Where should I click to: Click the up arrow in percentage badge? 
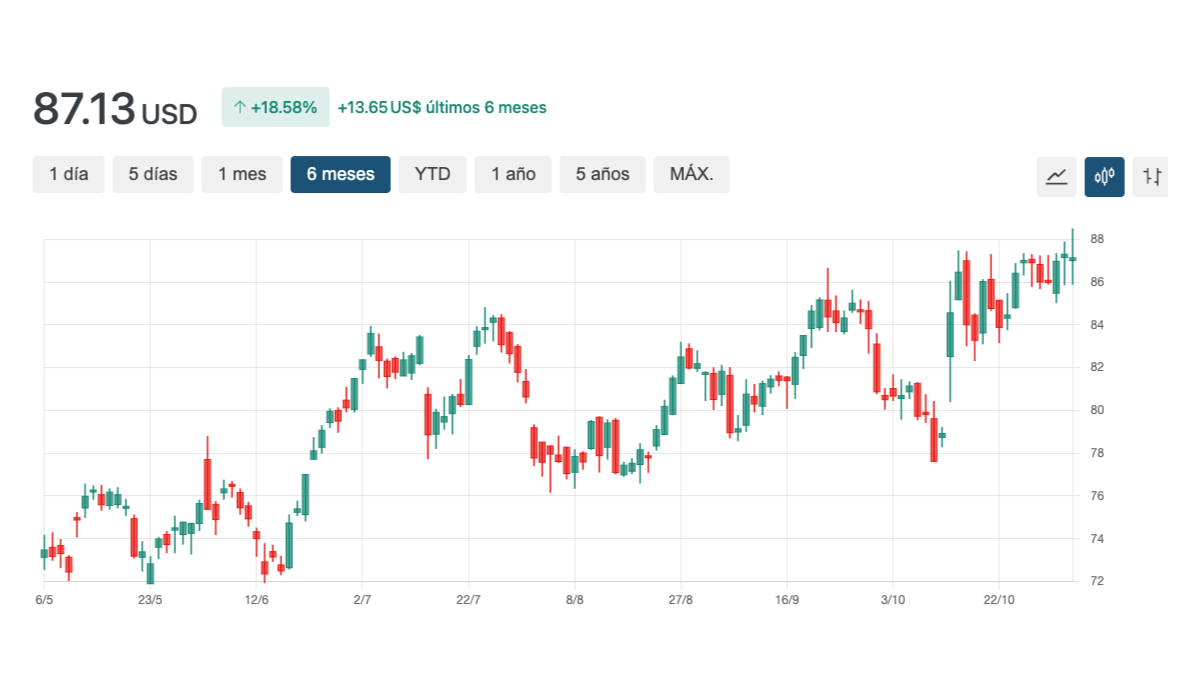pyautogui.click(x=239, y=107)
